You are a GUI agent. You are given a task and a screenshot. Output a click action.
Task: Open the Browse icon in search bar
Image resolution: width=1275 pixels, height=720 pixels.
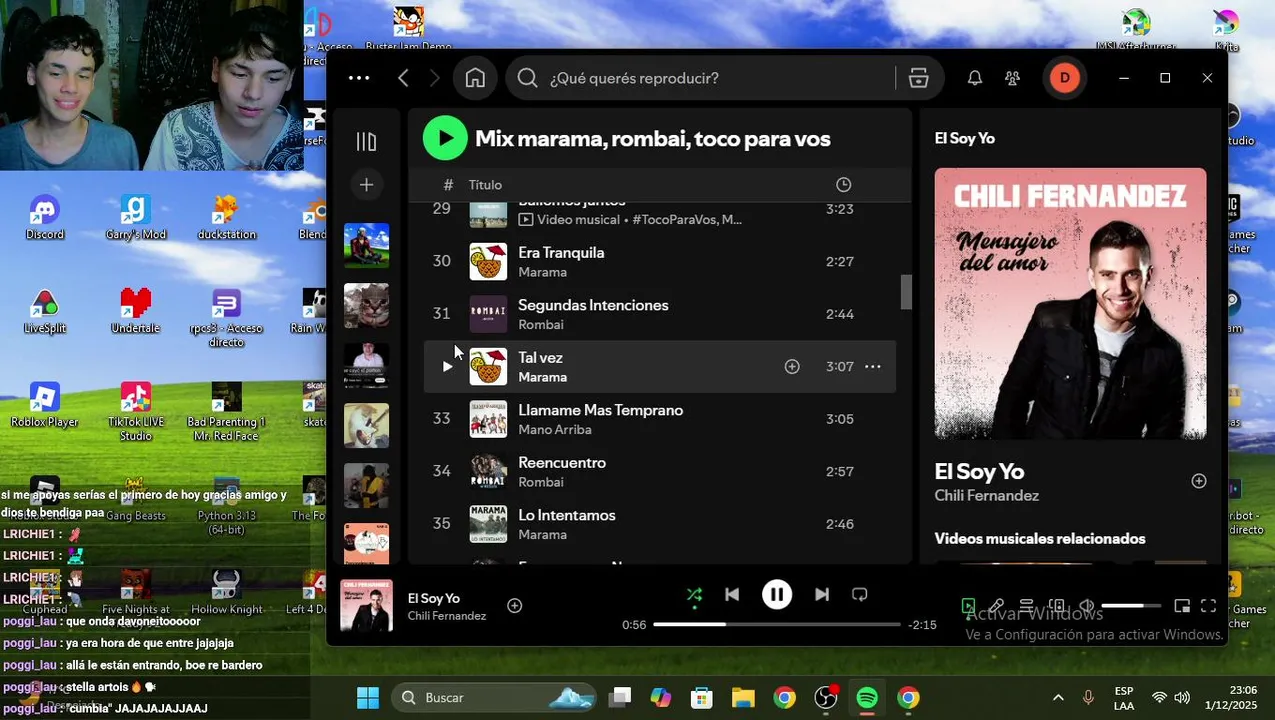[x=919, y=78]
